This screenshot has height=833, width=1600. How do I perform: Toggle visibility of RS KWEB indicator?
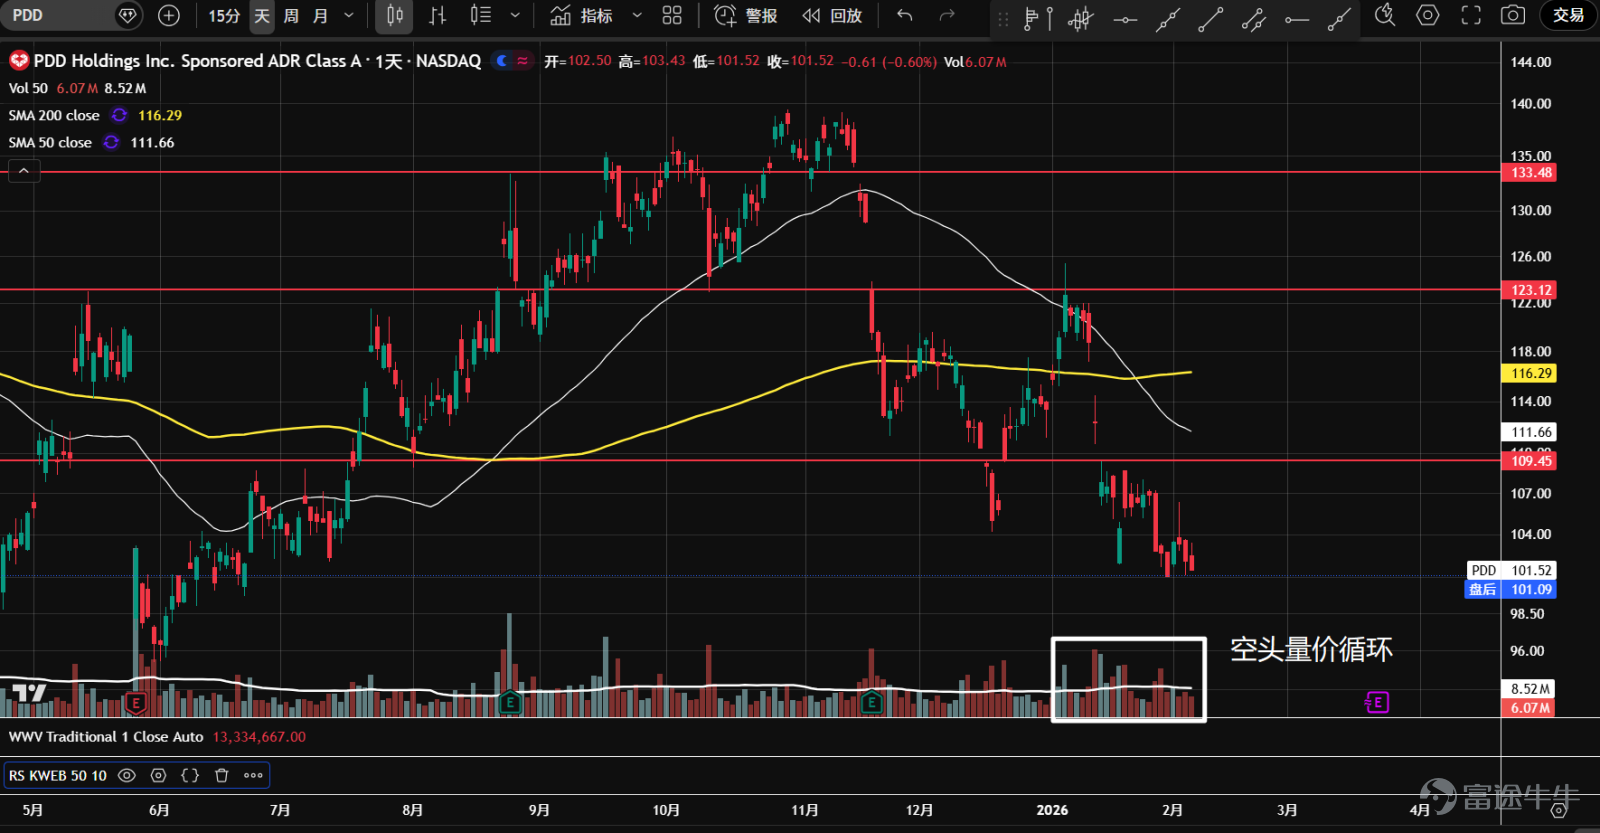pyautogui.click(x=127, y=775)
